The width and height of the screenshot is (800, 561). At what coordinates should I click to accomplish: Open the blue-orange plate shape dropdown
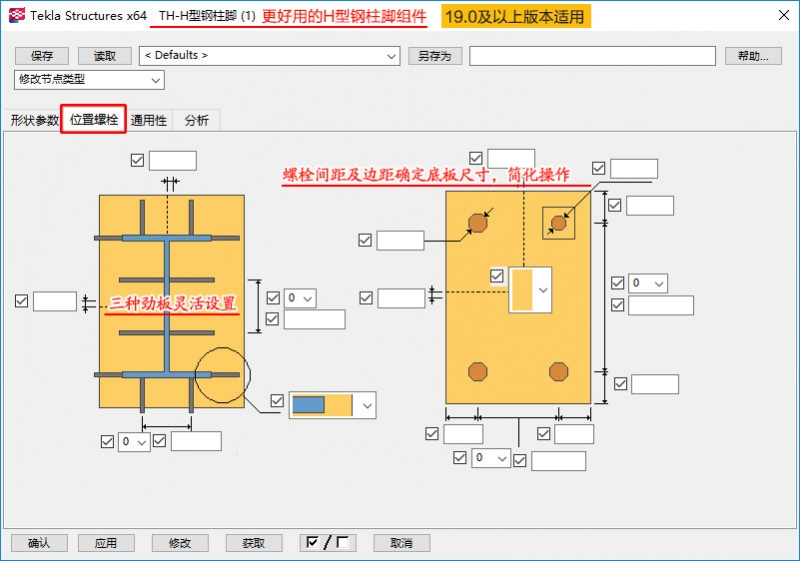[x=333, y=405]
